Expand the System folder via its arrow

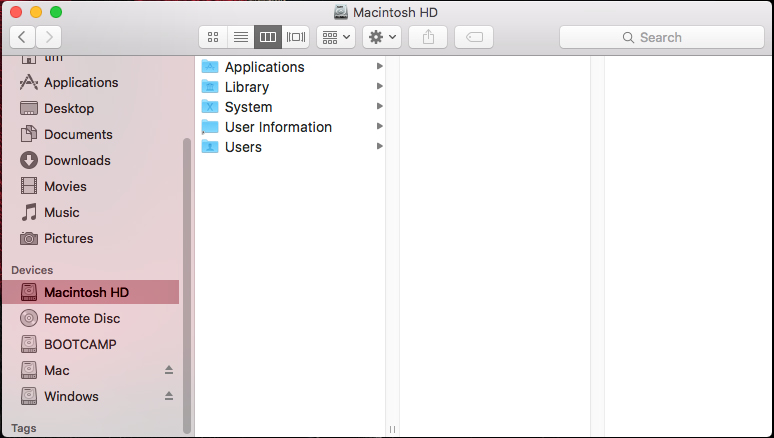[x=380, y=106]
